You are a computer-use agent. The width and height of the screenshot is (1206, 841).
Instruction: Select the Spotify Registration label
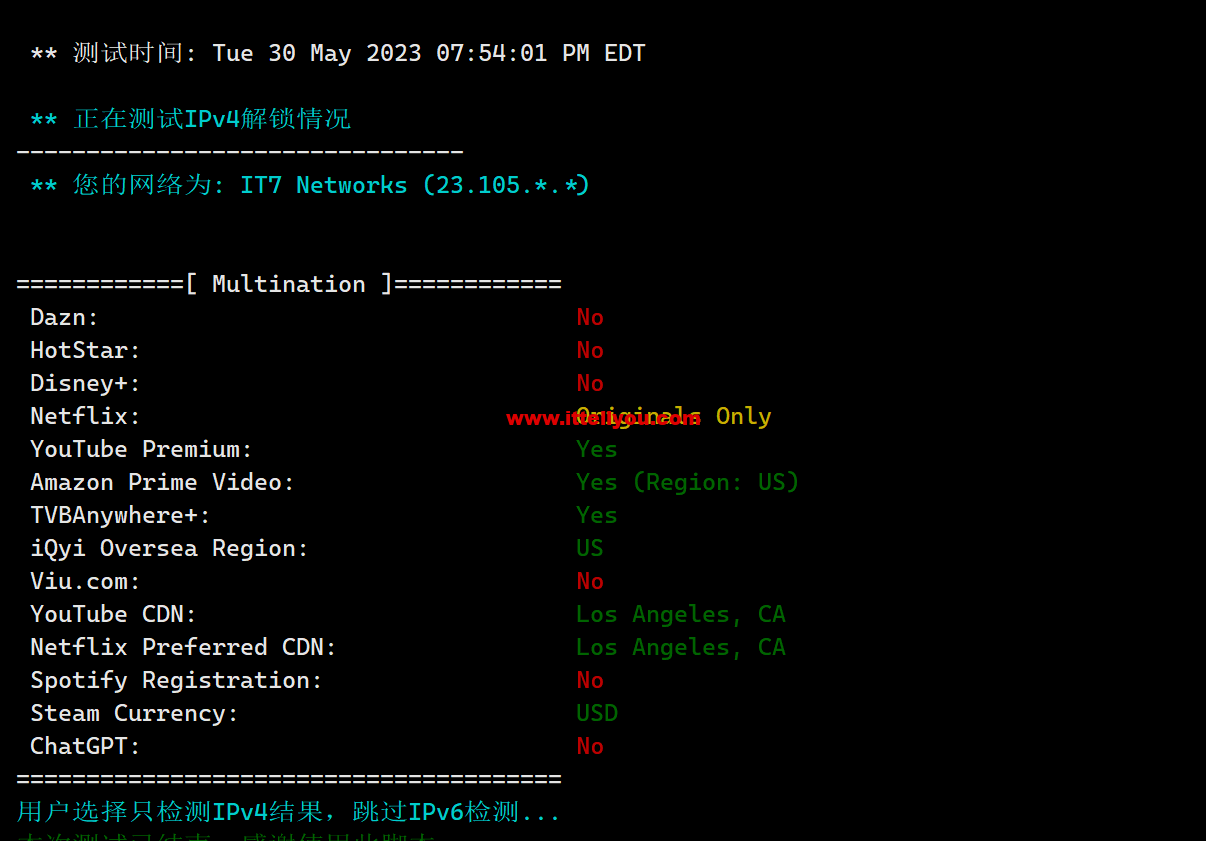(177, 680)
